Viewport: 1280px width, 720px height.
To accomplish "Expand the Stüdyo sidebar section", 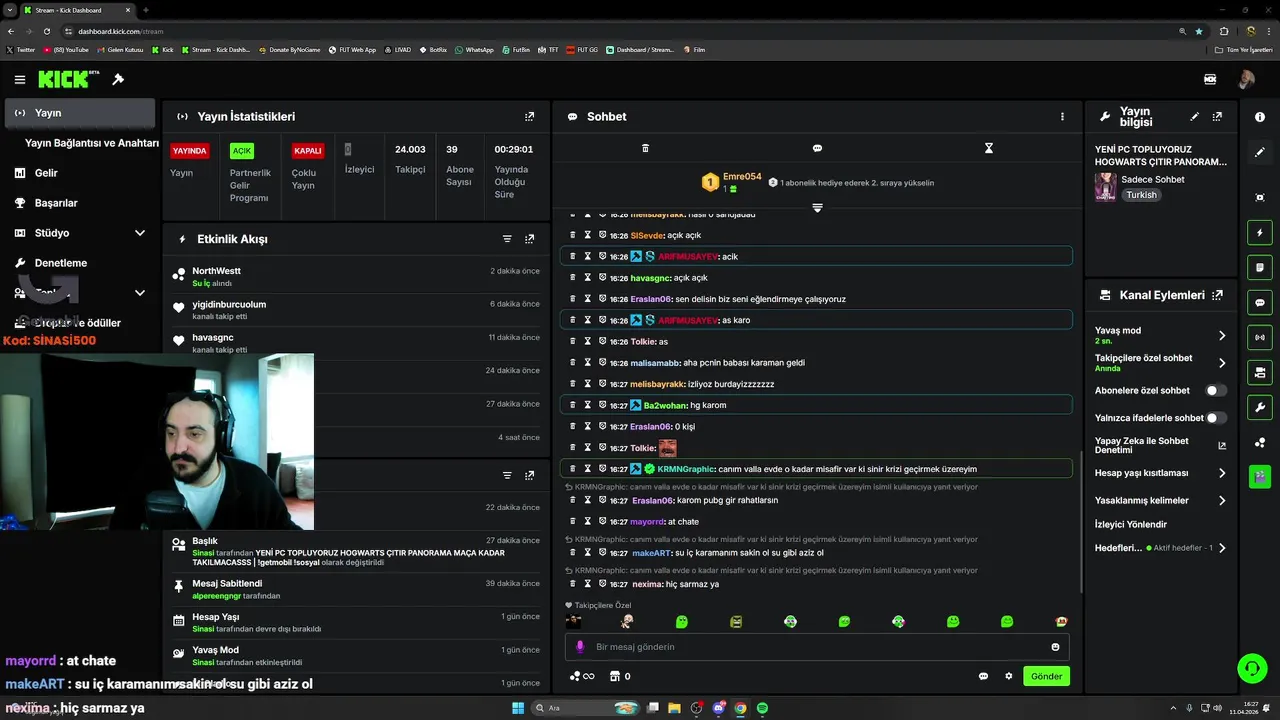I will pyautogui.click(x=139, y=233).
